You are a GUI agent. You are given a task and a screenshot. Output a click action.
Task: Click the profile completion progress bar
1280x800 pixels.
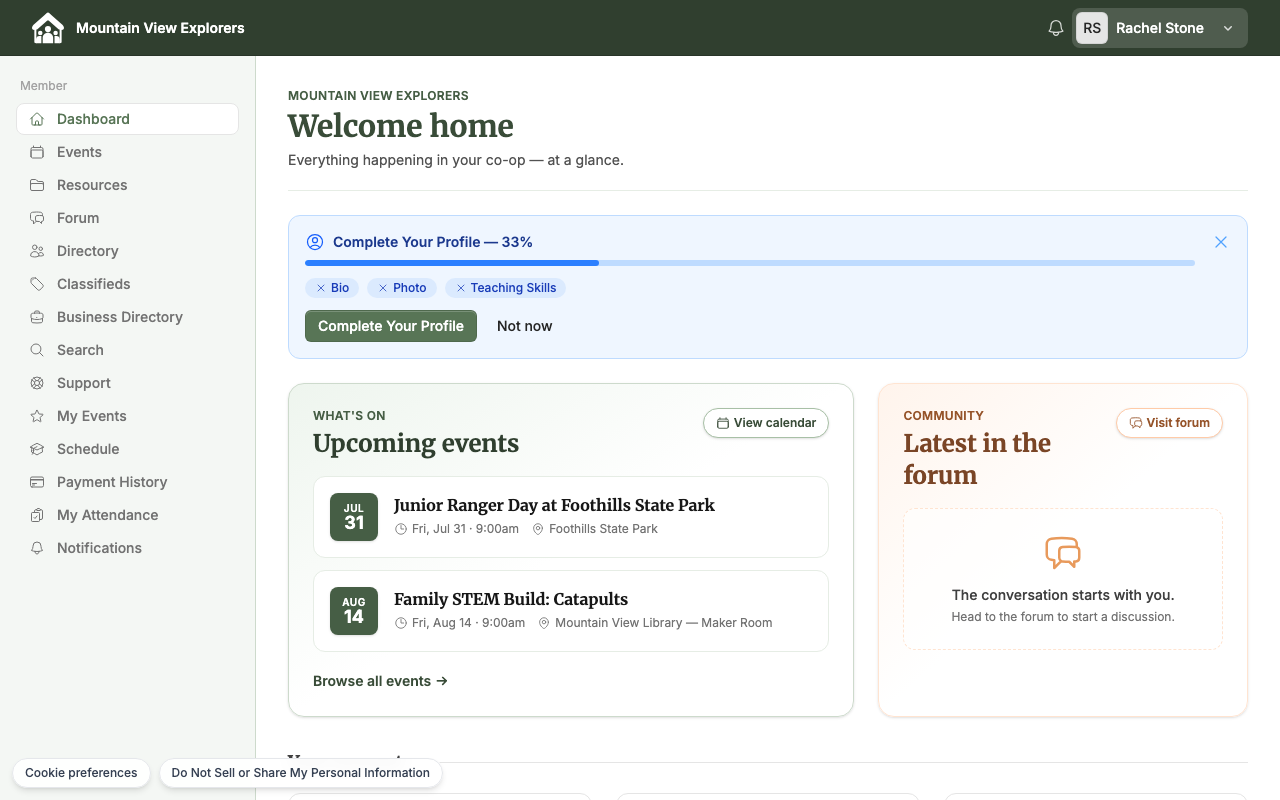pos(750,263)
